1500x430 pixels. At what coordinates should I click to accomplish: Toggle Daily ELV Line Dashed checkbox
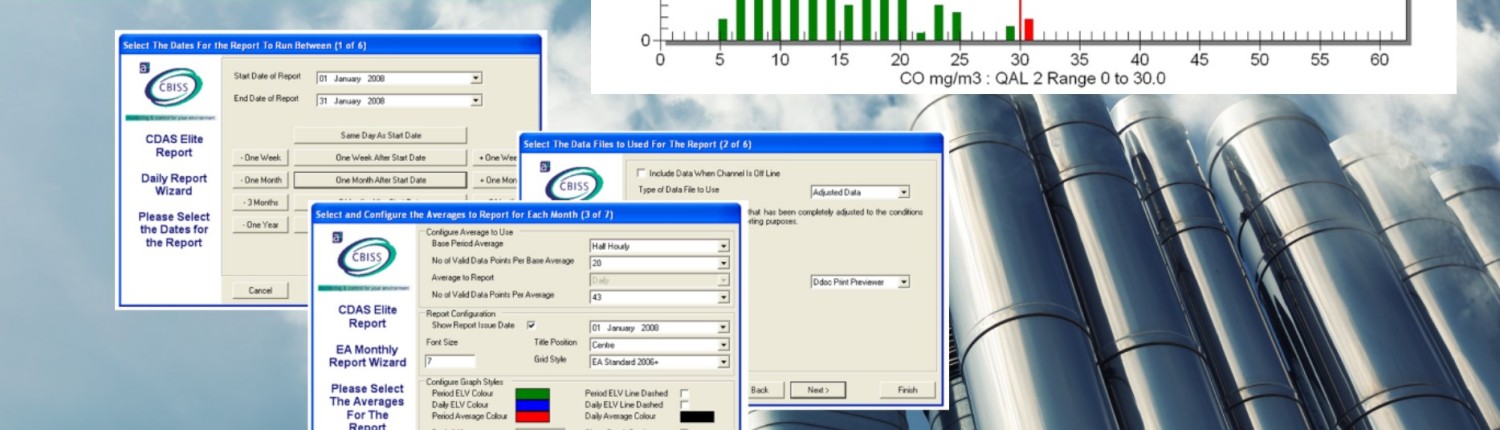(x=685, y=404)
